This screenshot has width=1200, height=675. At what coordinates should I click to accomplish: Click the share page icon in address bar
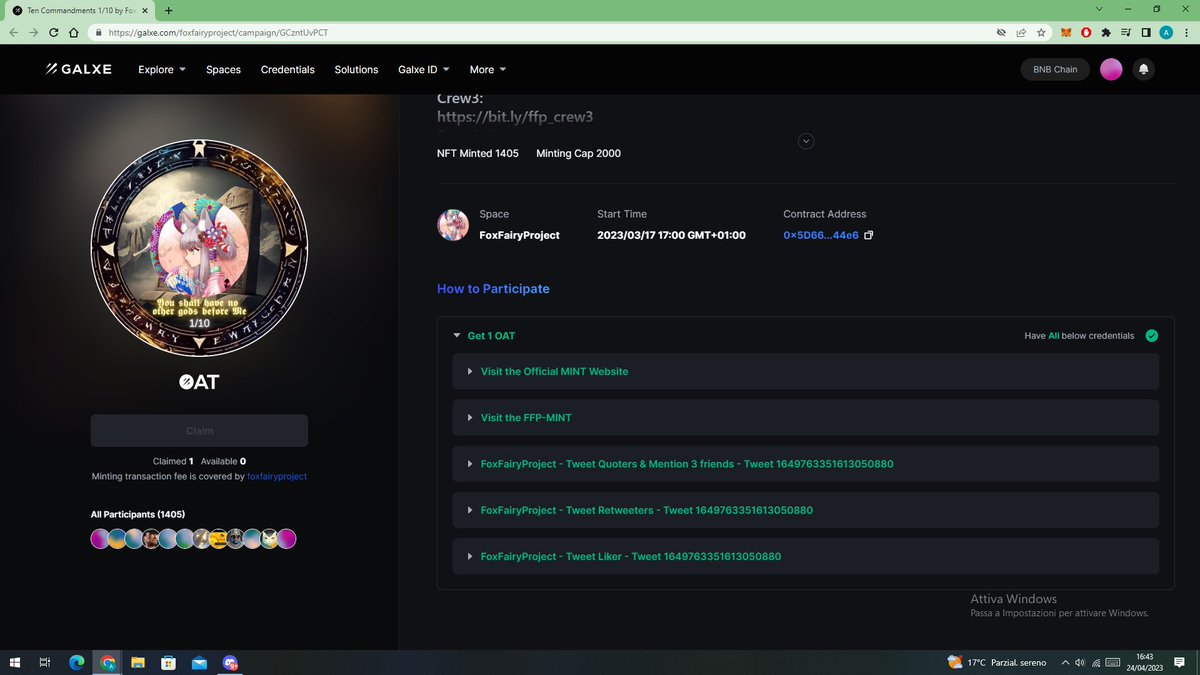[1021, 32]
